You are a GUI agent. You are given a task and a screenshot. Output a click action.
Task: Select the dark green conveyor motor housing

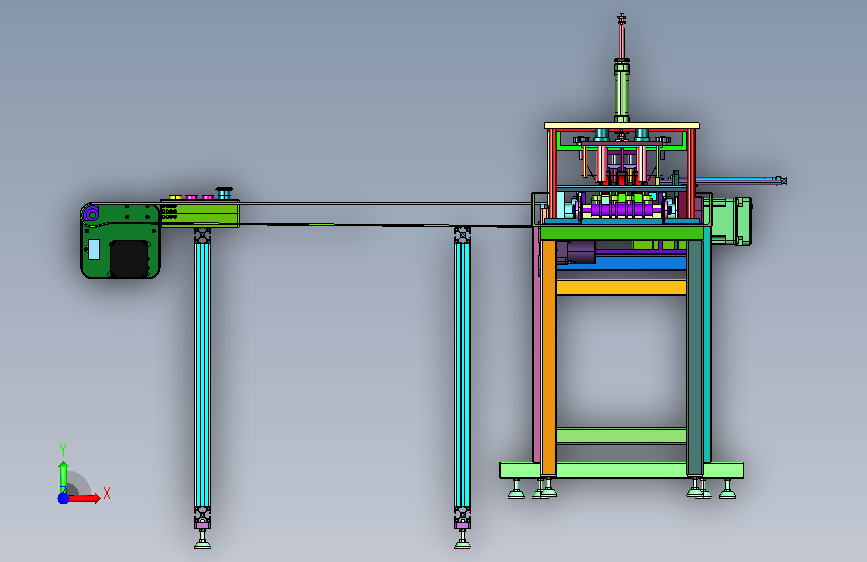click(x=121, y=241)
